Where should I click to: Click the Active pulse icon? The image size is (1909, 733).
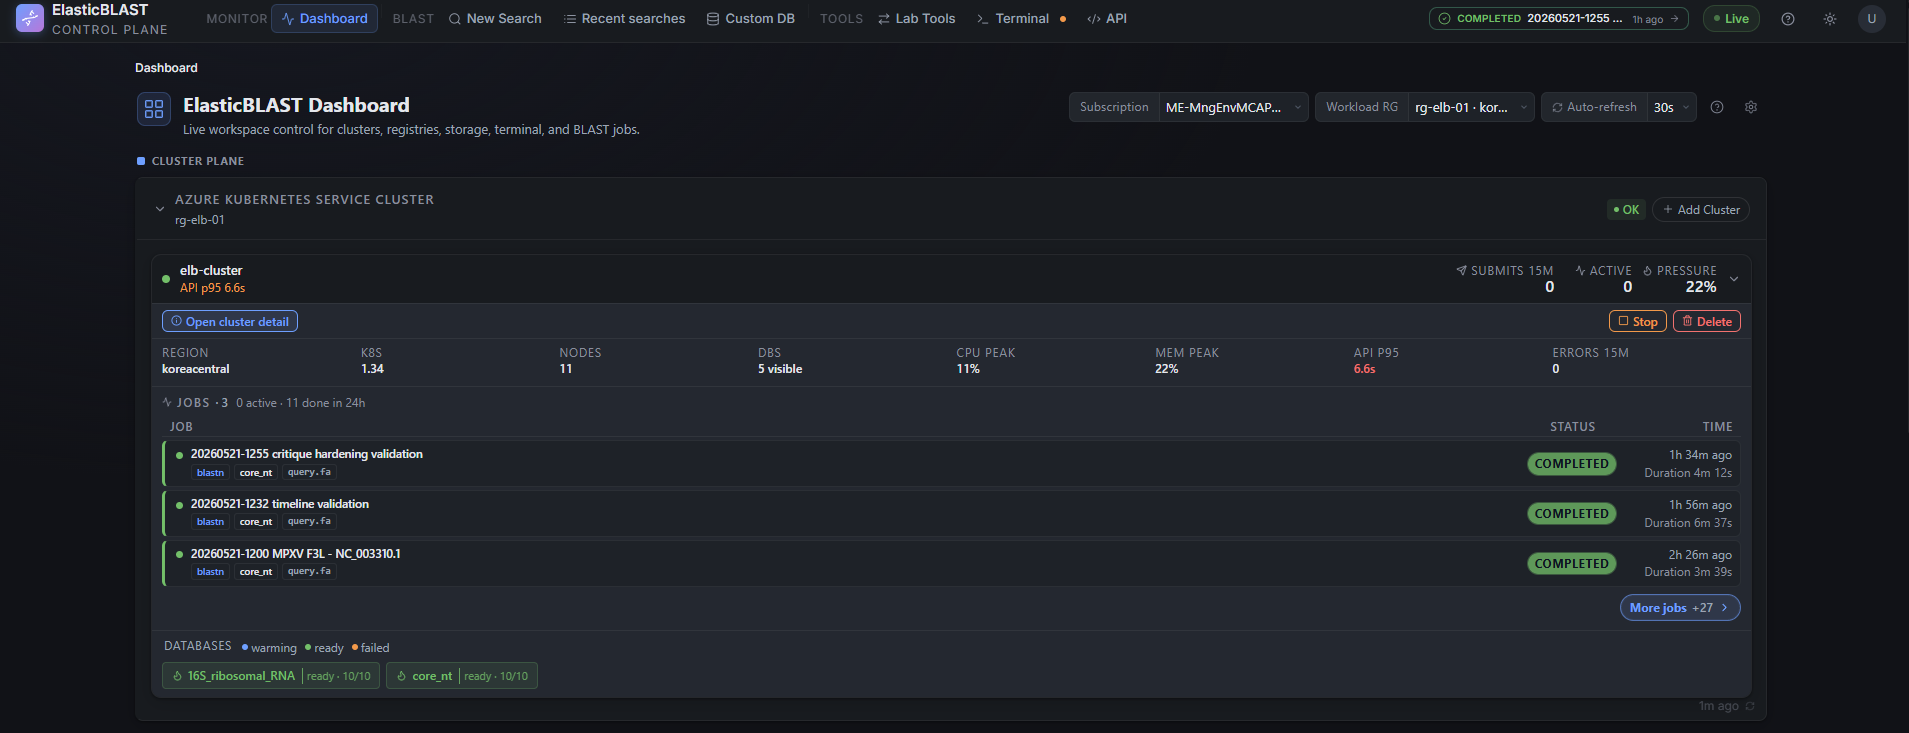tap(1581, 271)
